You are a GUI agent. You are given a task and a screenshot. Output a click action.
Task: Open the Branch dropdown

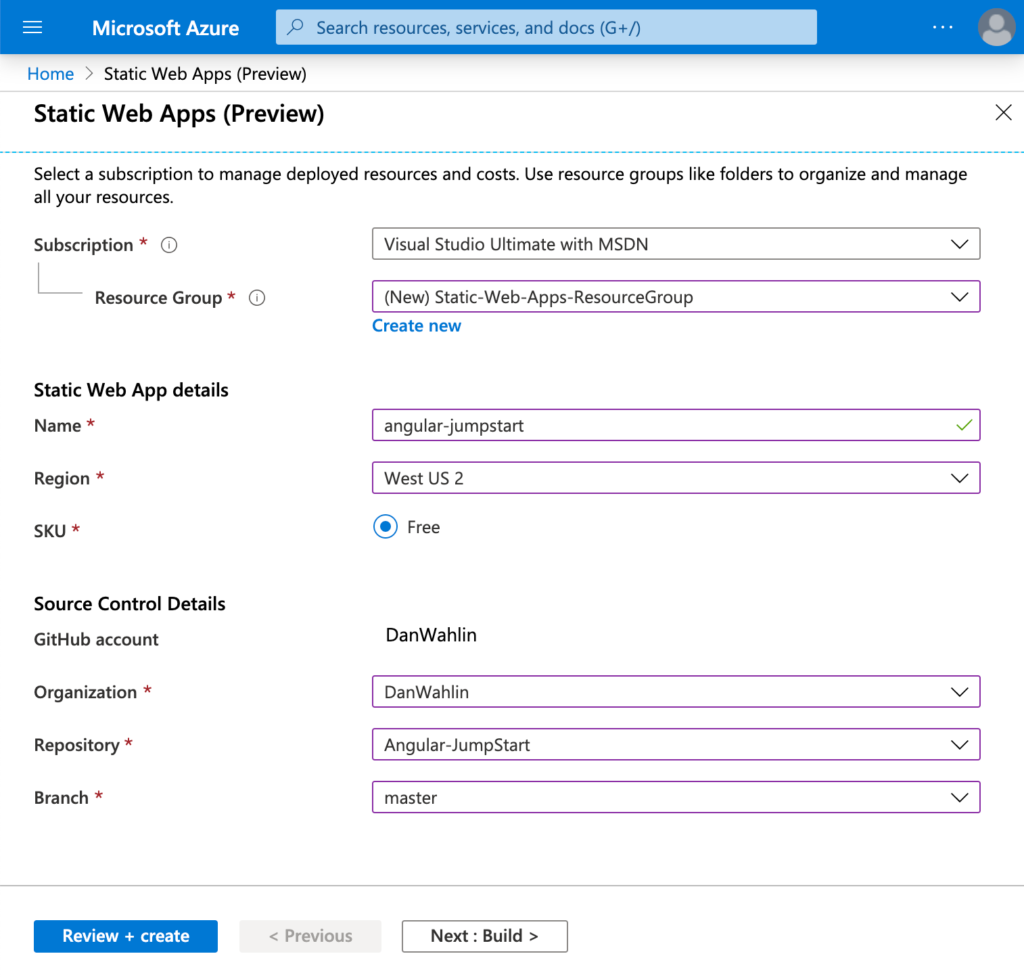pos(676,797)
